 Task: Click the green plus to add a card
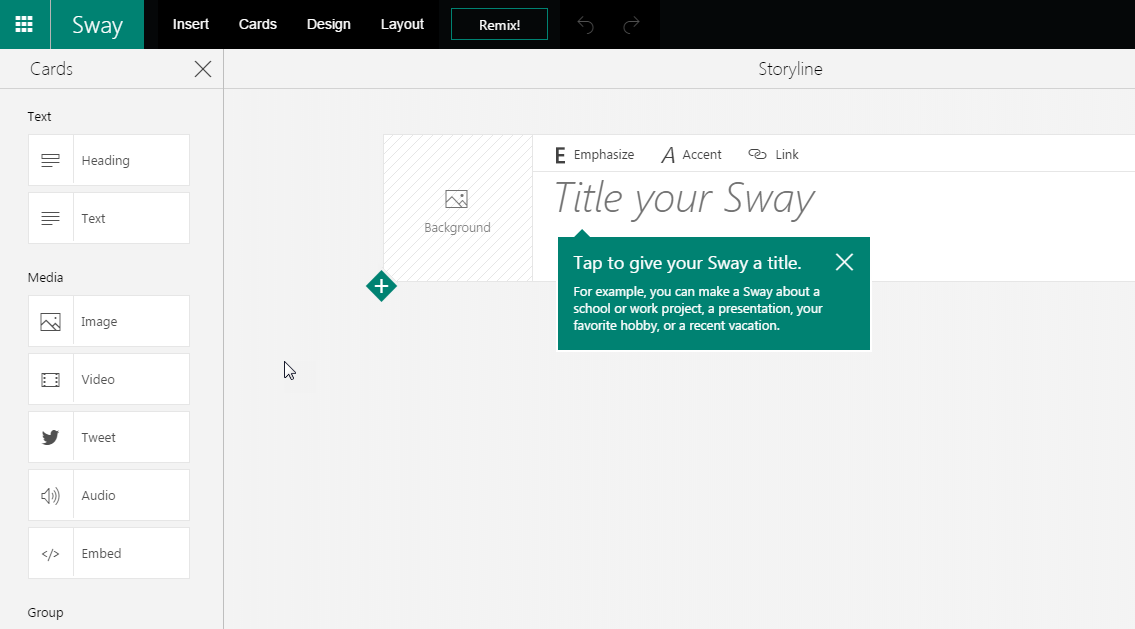381,286
